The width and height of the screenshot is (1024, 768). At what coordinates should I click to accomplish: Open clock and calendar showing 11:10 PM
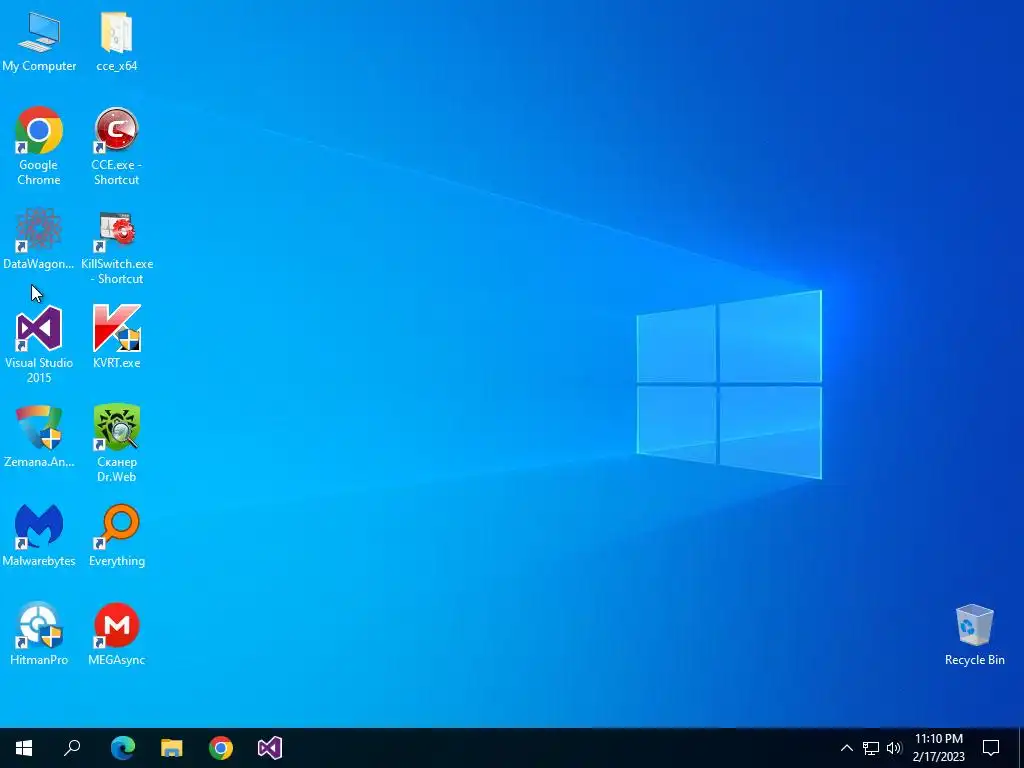[x=938, y=748]
